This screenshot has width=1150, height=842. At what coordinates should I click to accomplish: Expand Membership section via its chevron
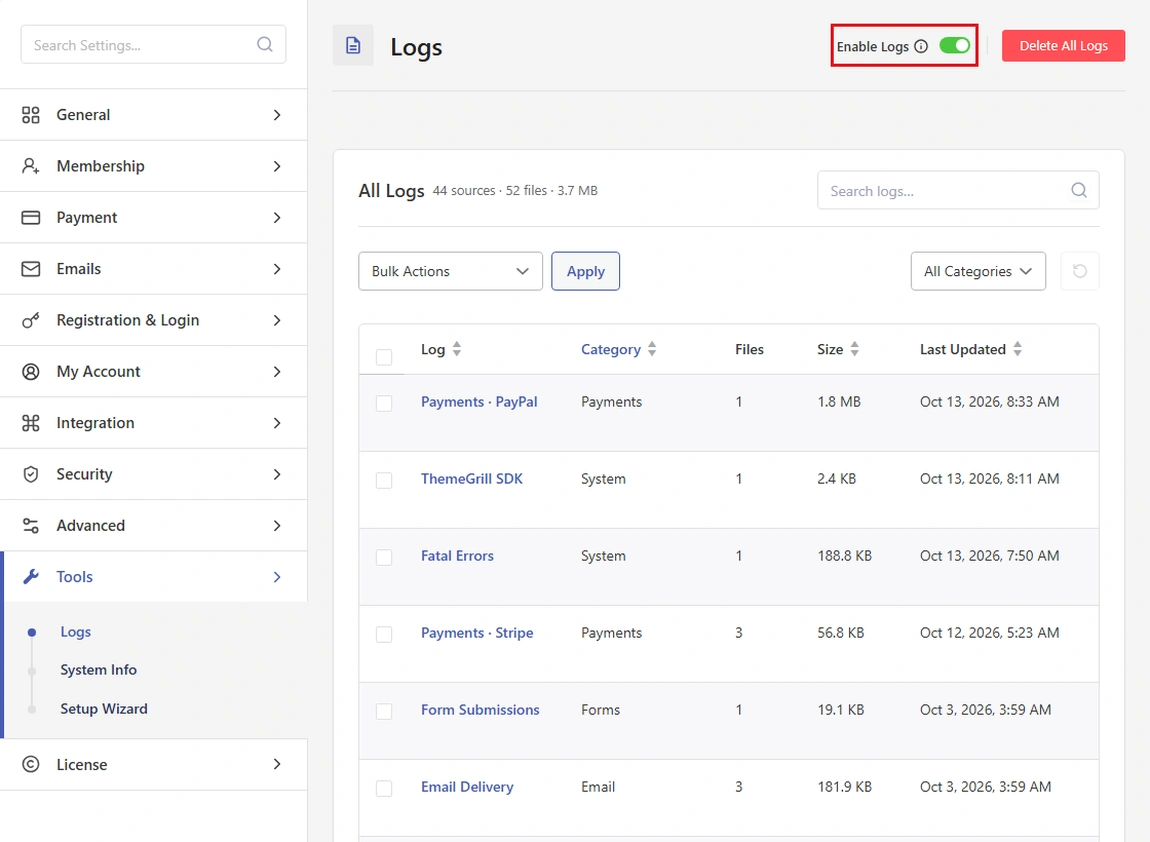point(276,166)
